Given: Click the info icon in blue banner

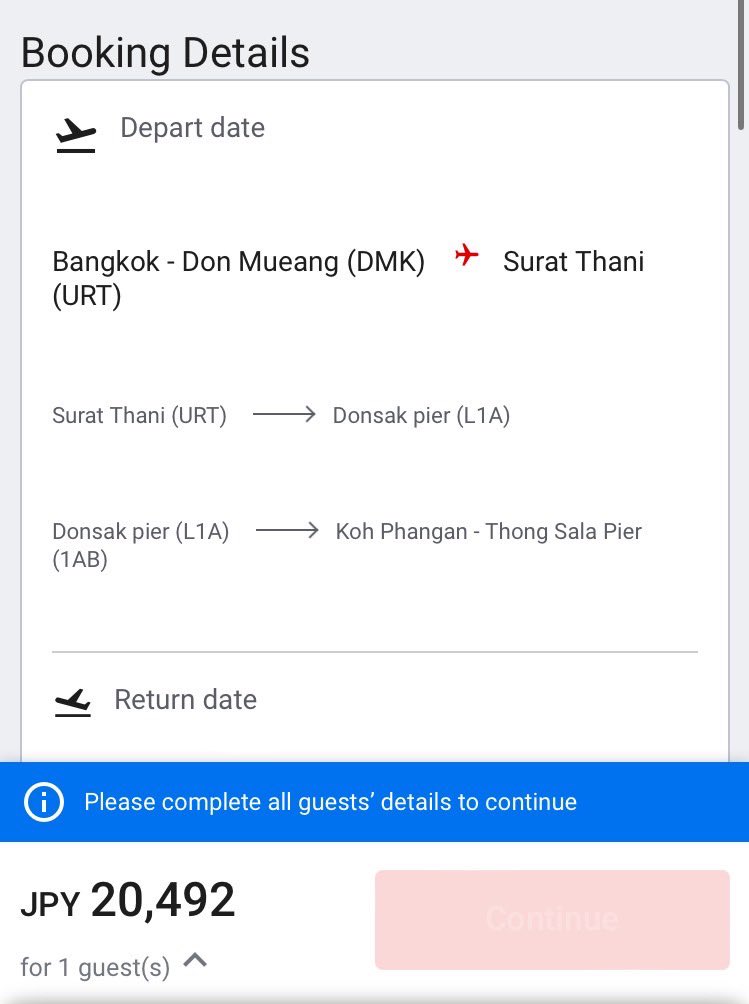Looking at the screenshot, I should tap(44, 802).
